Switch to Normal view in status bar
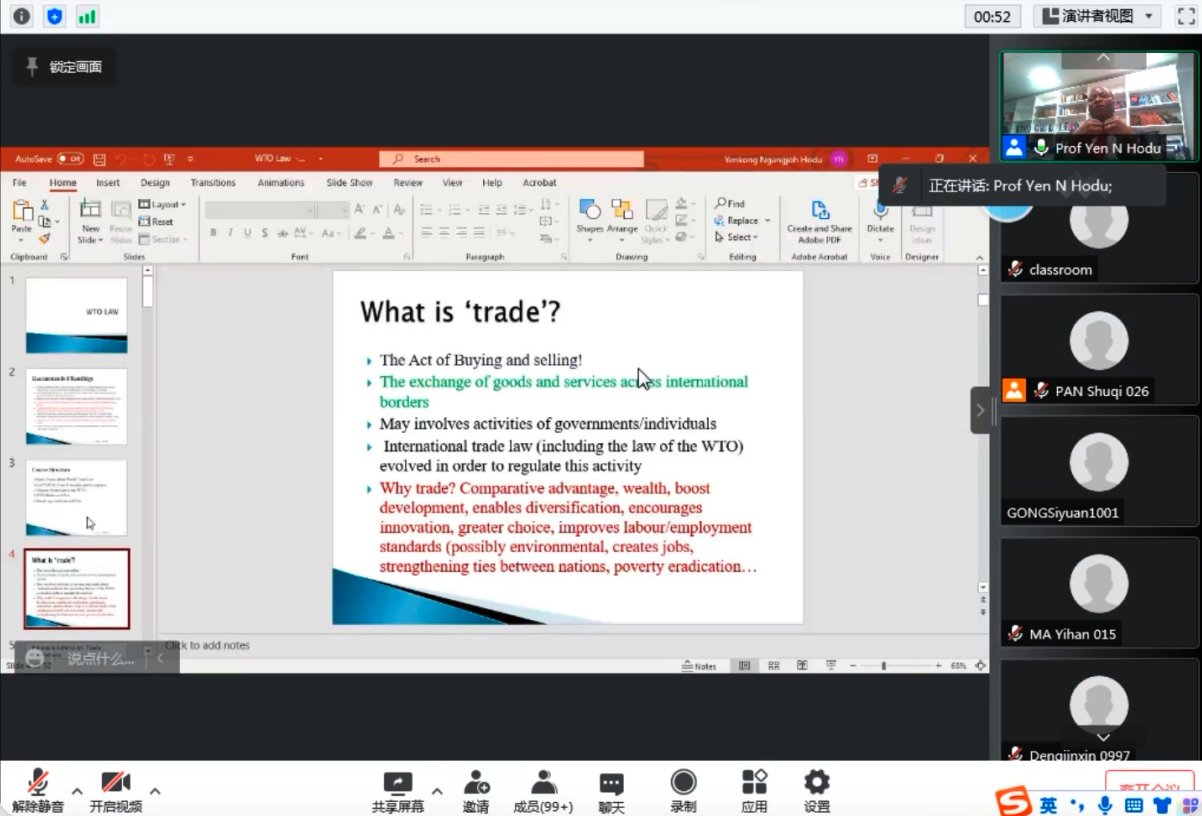The height and width of the screenshot is (816, 1202). coord(745,666)
